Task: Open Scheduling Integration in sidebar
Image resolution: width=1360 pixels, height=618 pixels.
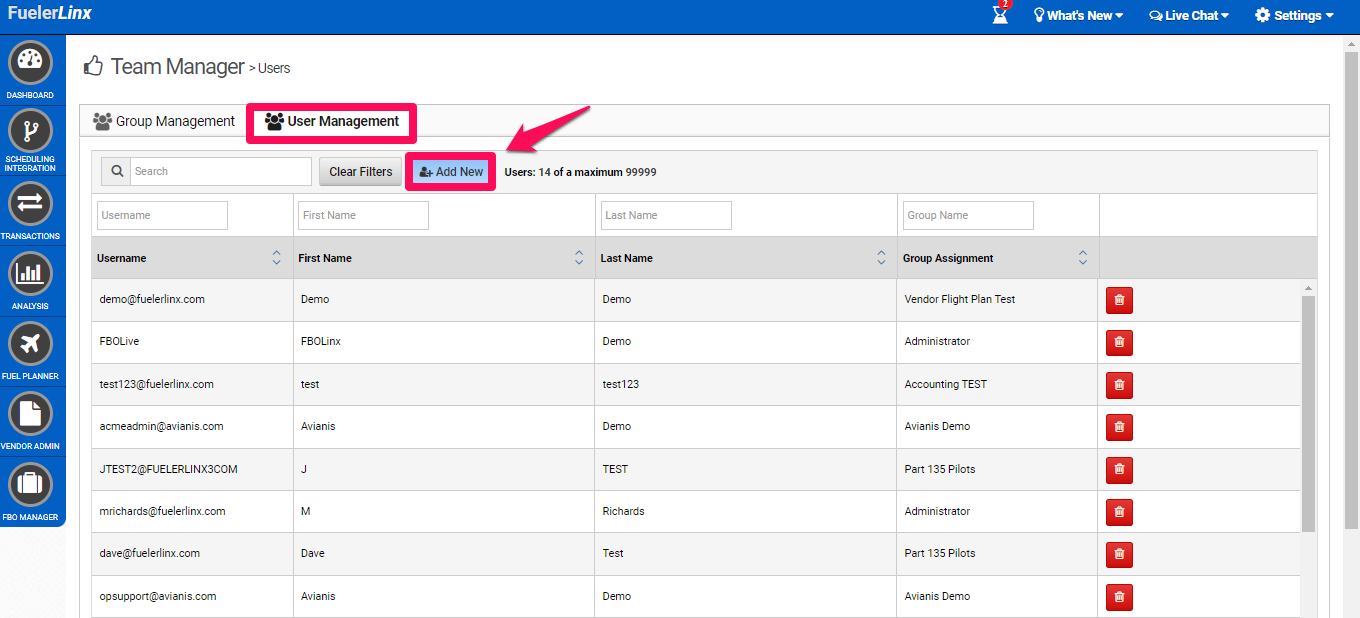Action: coord(30,130)
